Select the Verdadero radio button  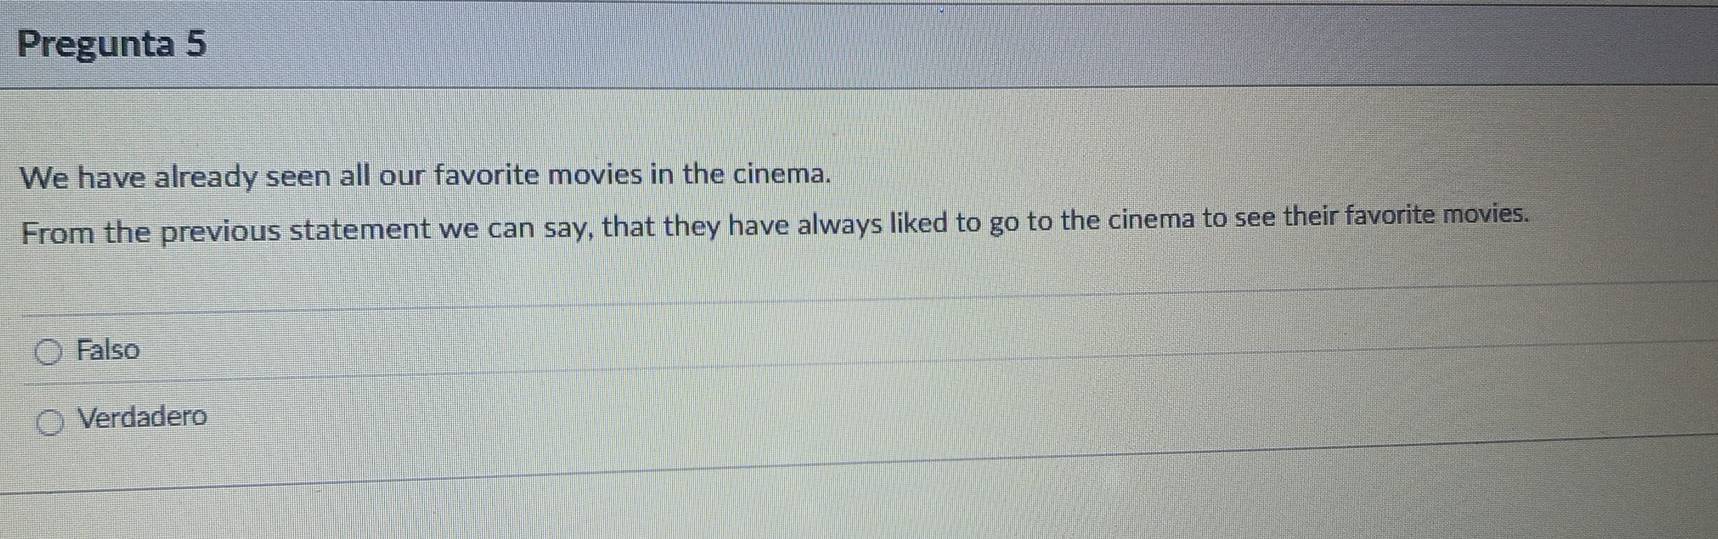(50, 423)
